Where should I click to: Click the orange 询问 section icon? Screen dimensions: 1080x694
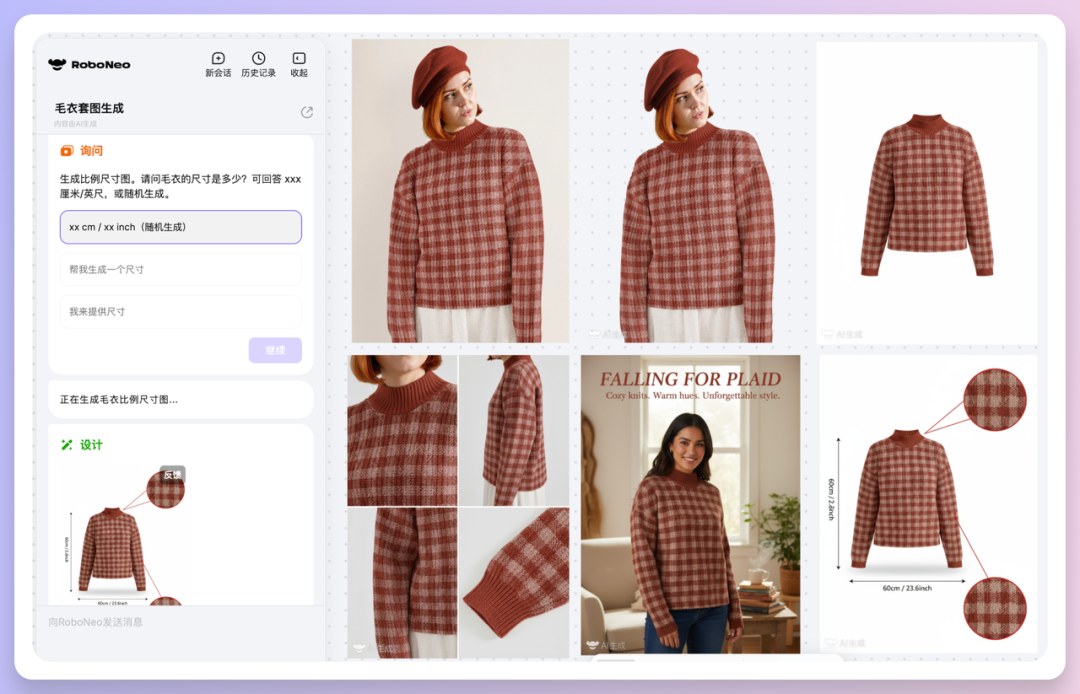[x=67, y=151]
